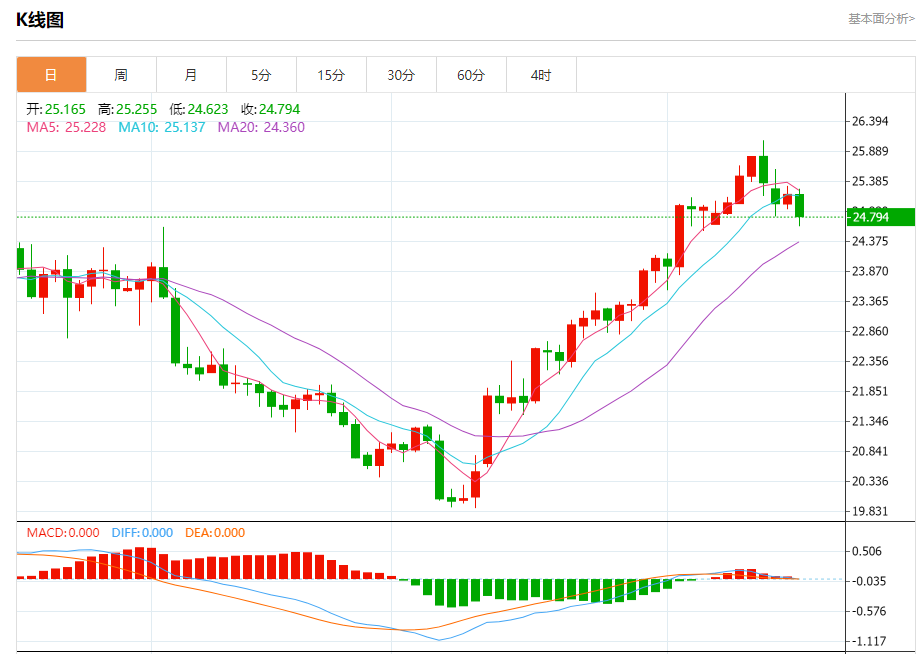
Task: Click the DEA:0.000 indicator label
Action: [215, 533]
